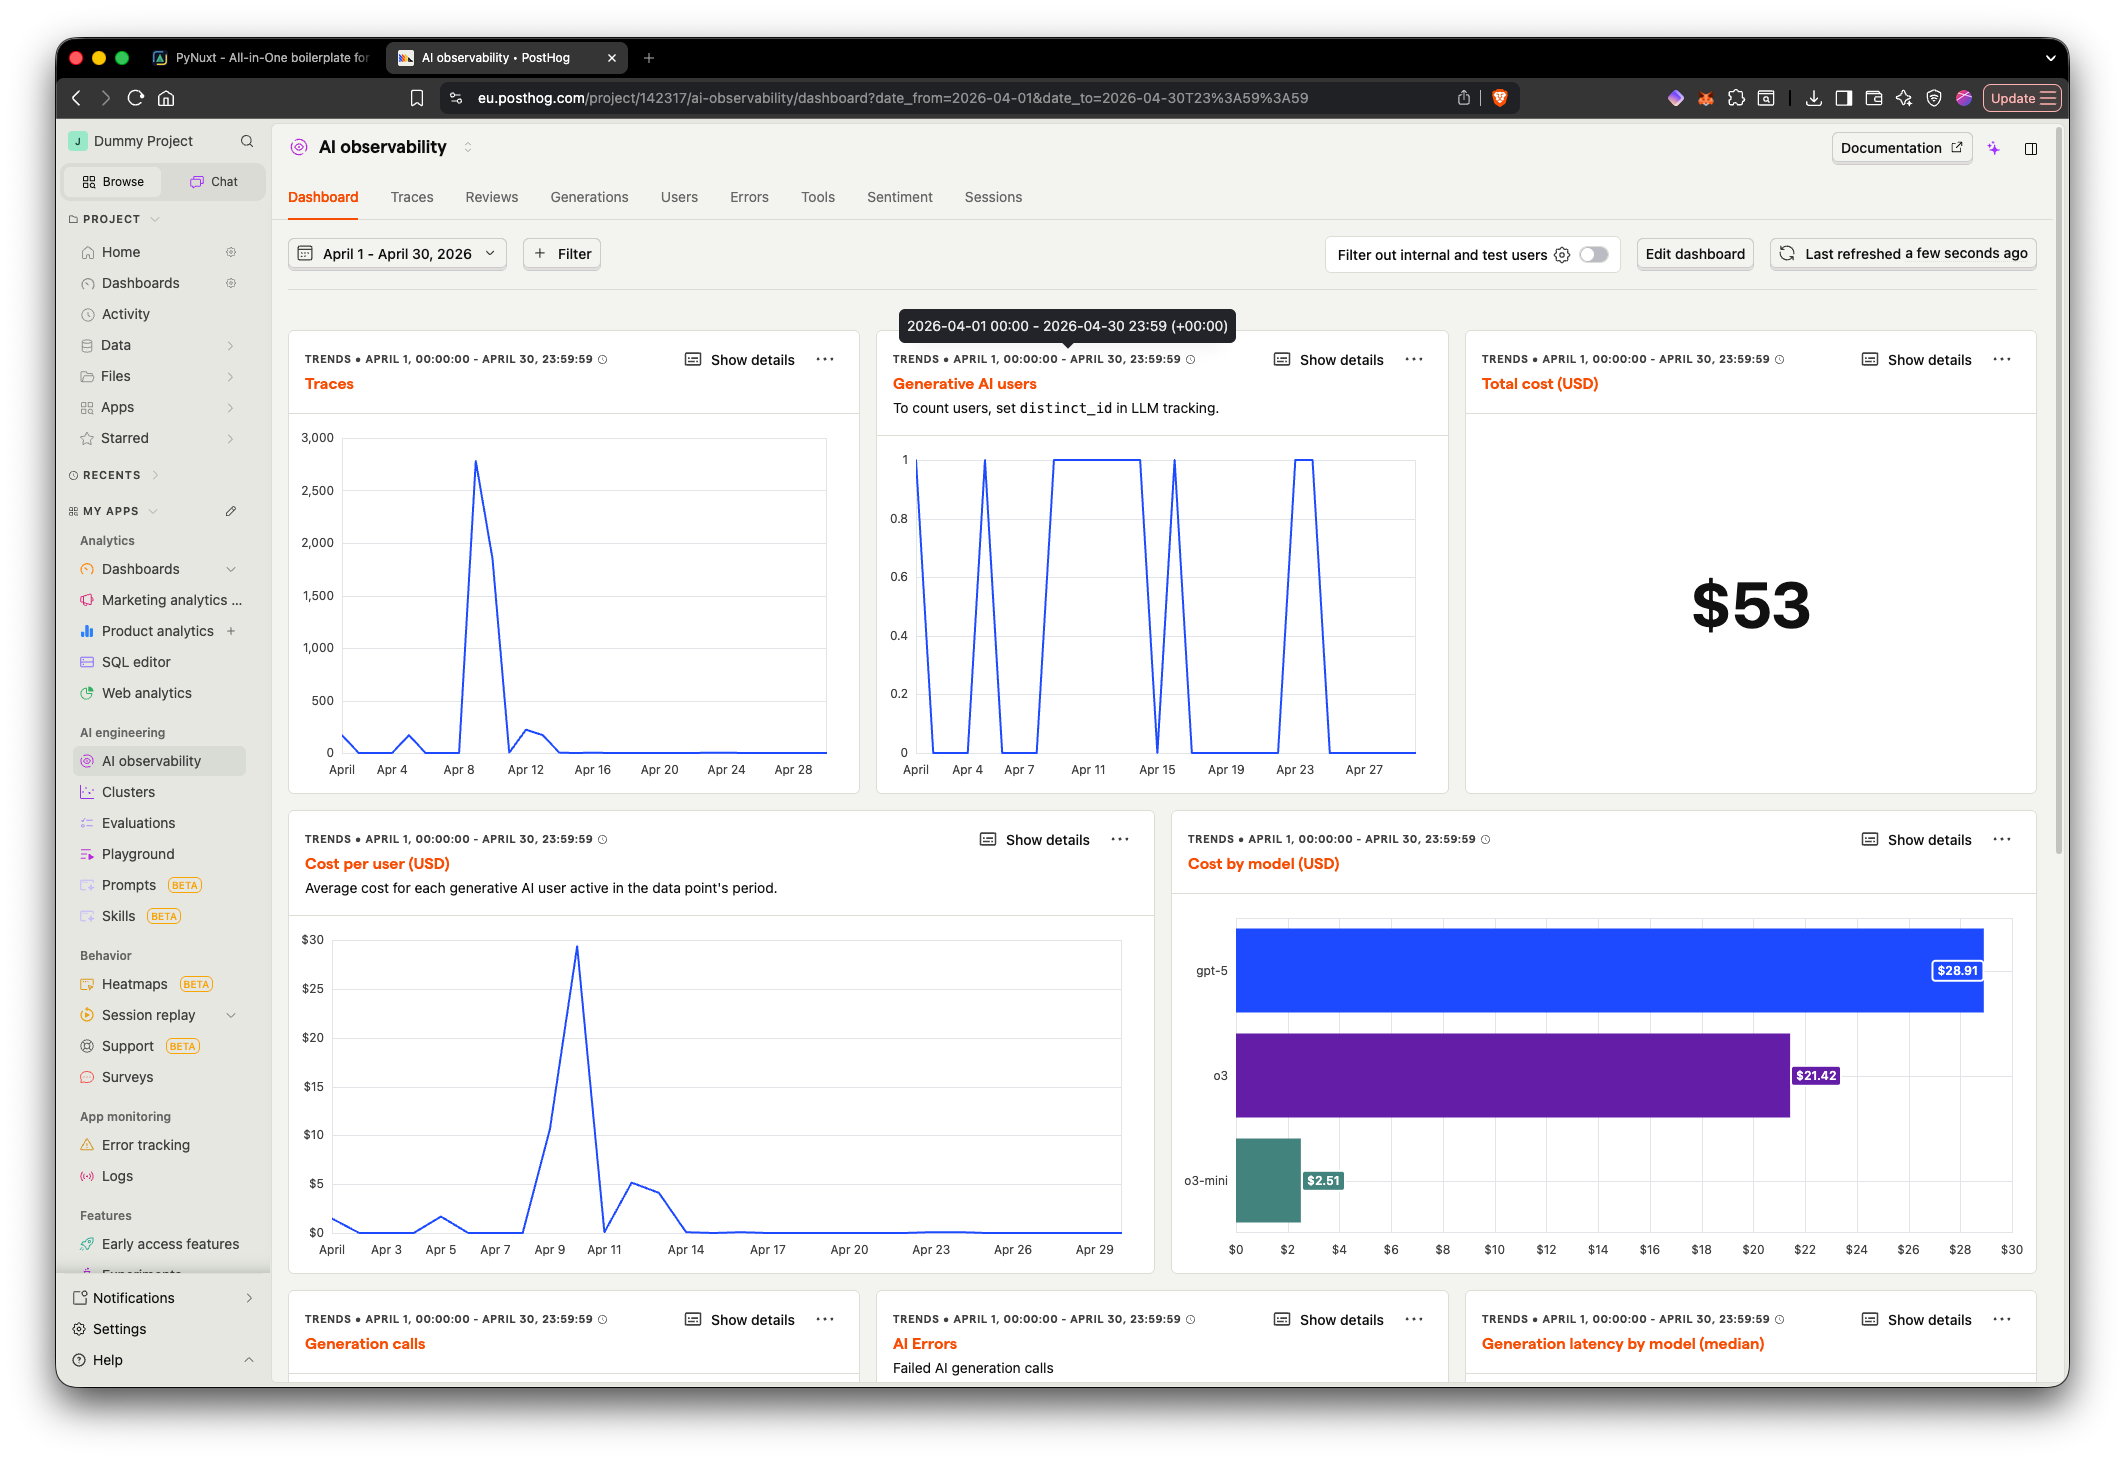Open filter settings gear for internal users
The width and height of the screenshot is (2125, 1461).
tap(1562, 255)
